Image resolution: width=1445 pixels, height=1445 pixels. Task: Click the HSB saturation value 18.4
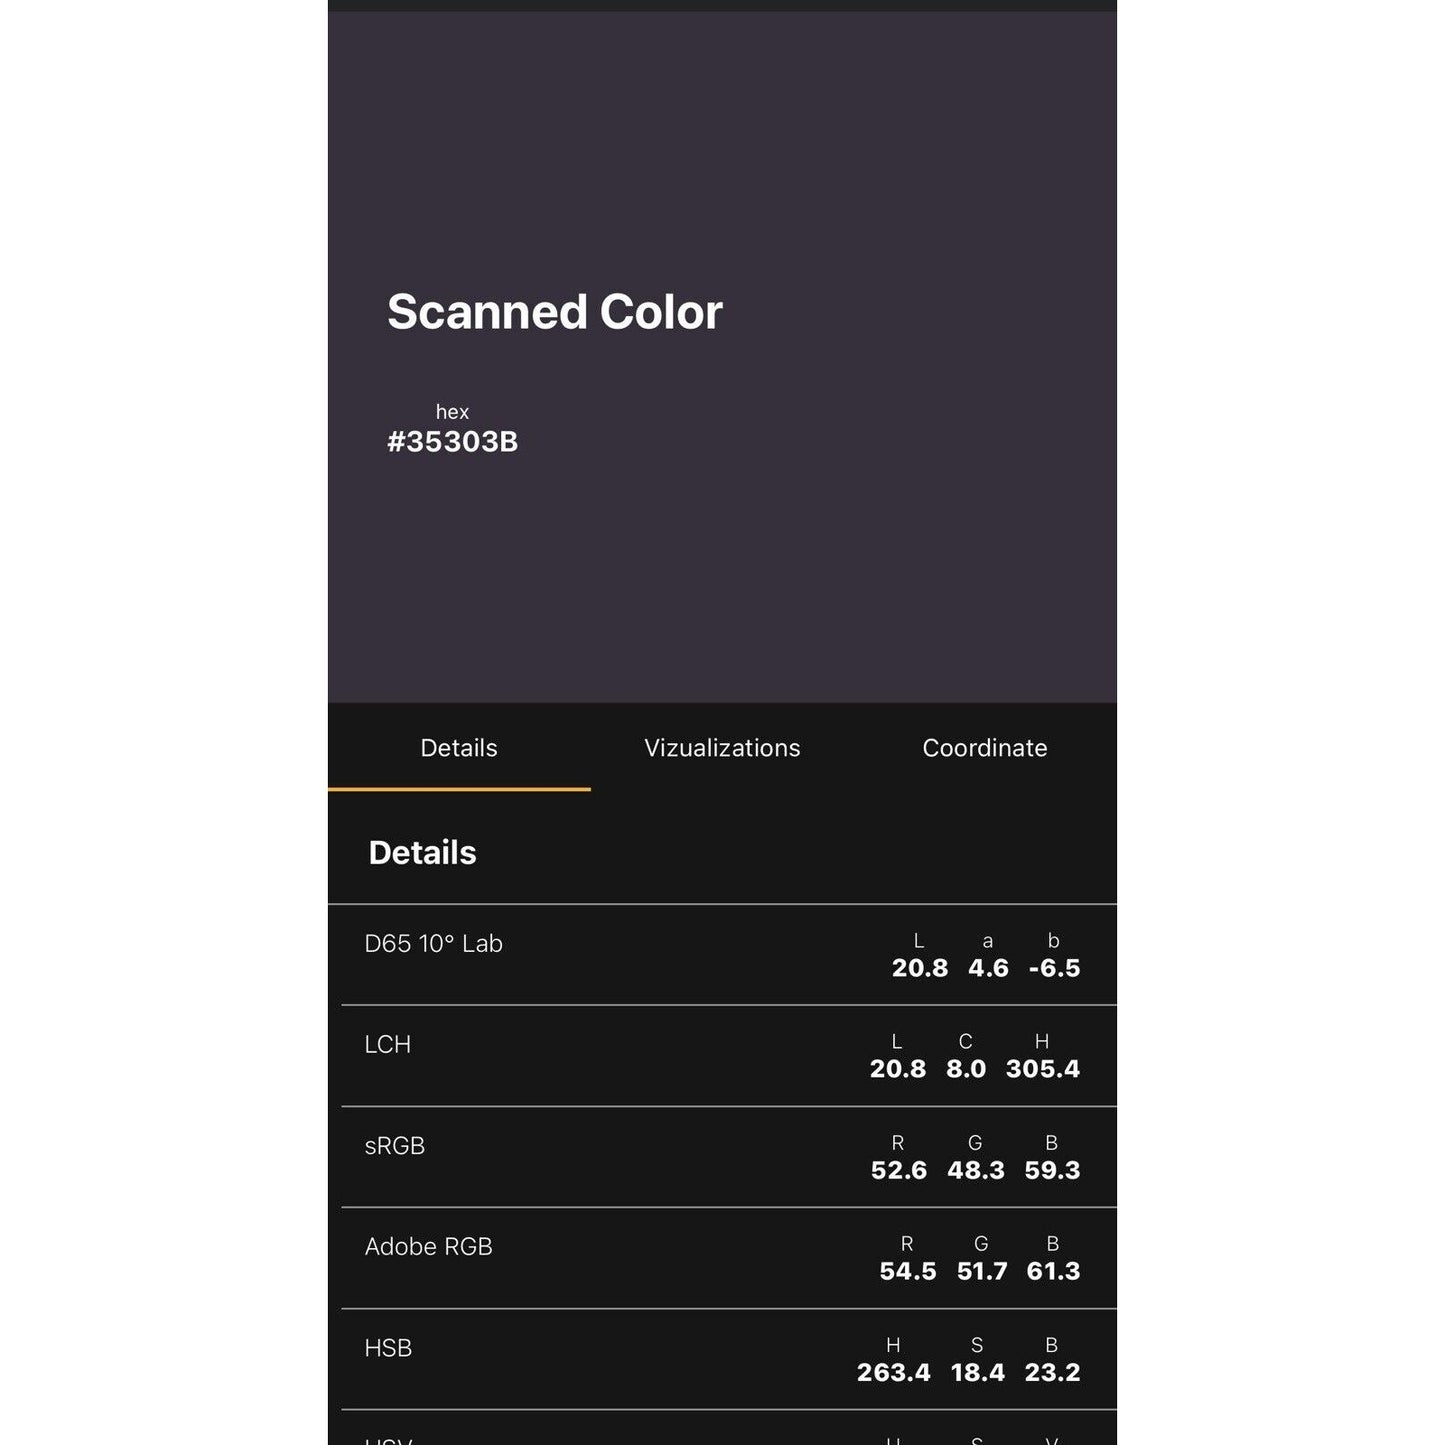977,1372
